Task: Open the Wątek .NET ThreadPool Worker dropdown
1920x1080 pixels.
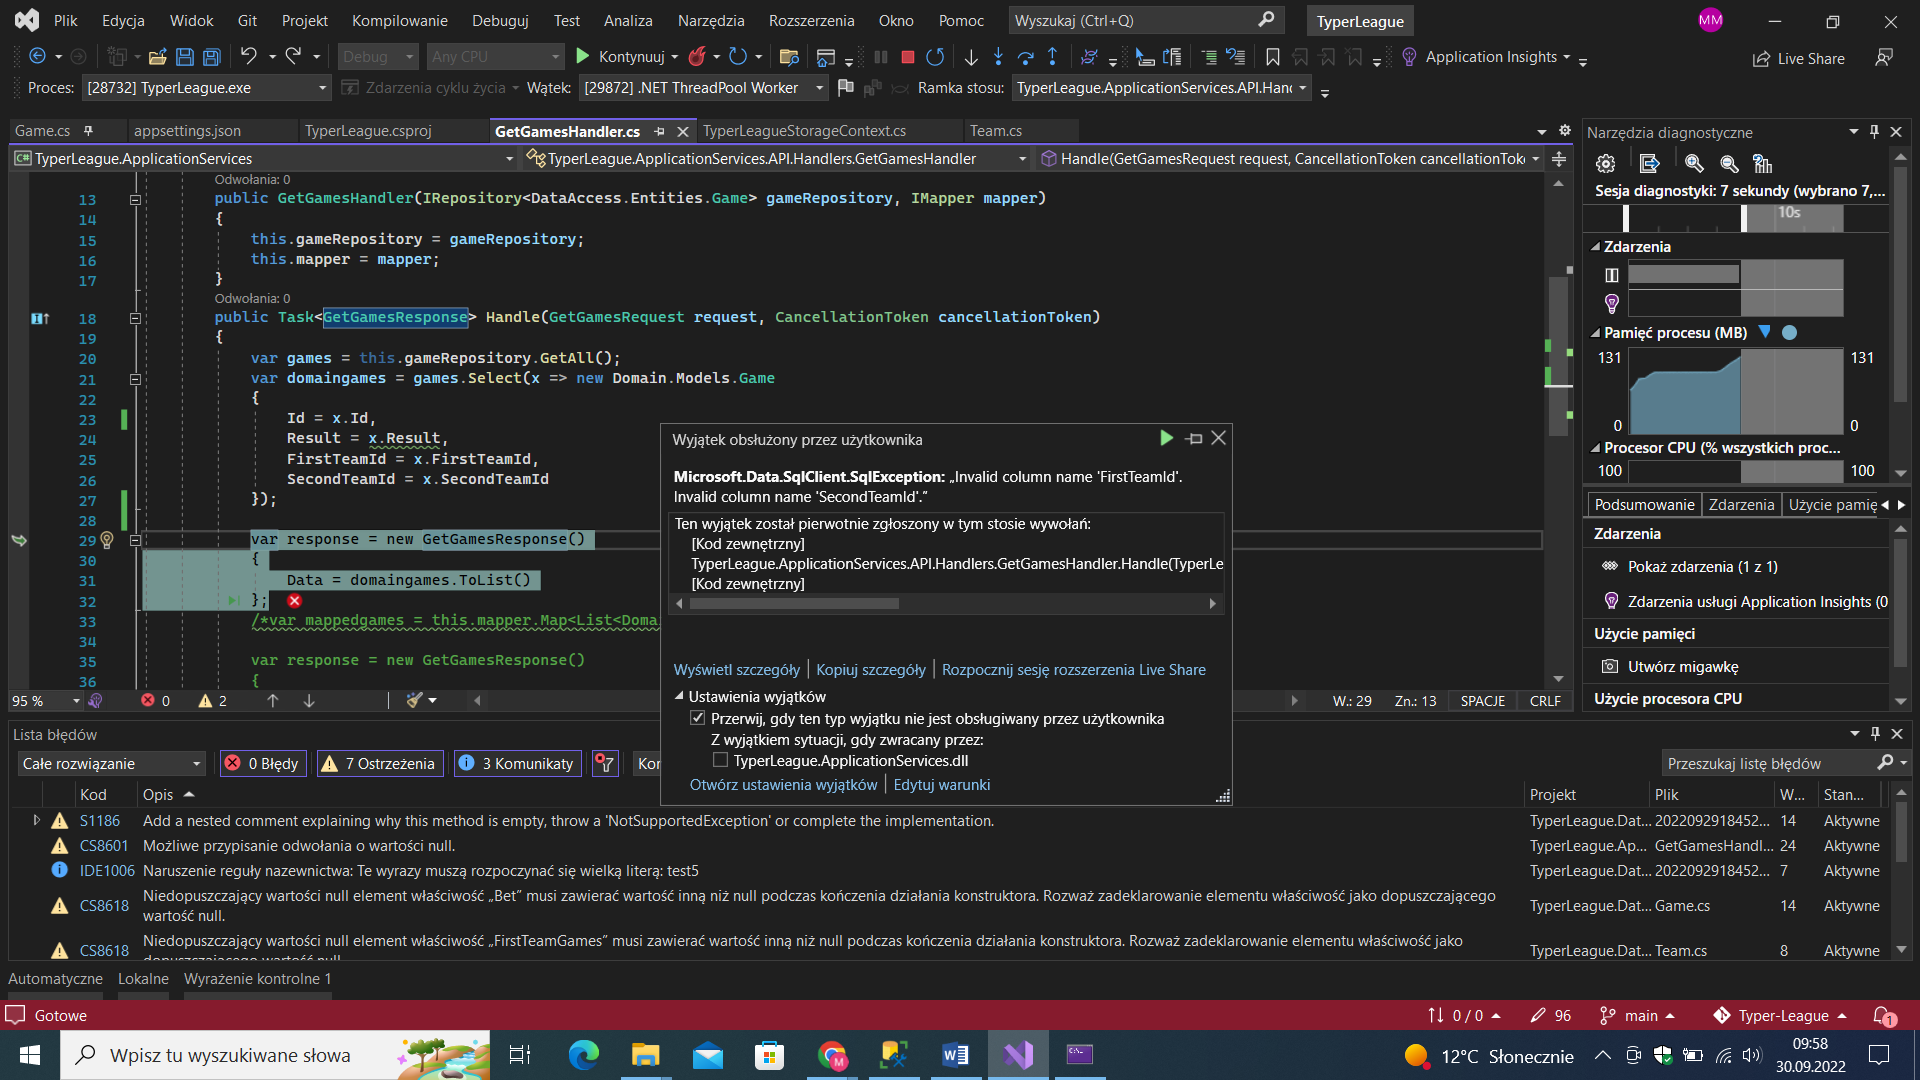Action: click(x=704, y=88)
